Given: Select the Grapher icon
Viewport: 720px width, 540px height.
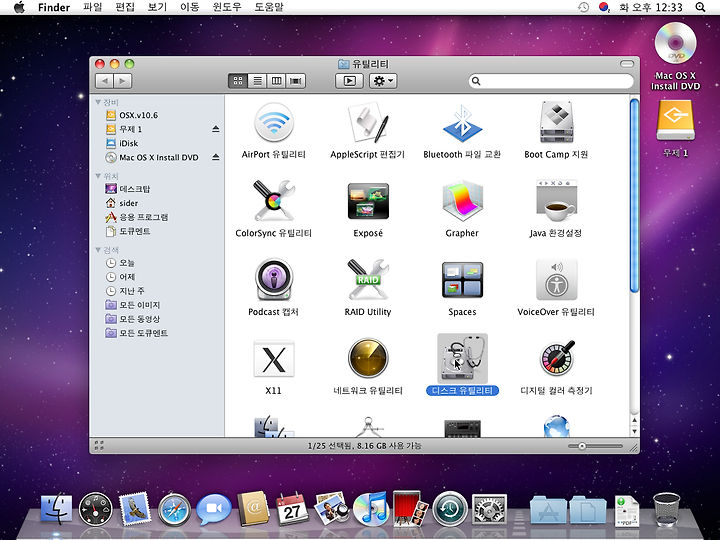Looking at the screenshot, I should 462,201.
